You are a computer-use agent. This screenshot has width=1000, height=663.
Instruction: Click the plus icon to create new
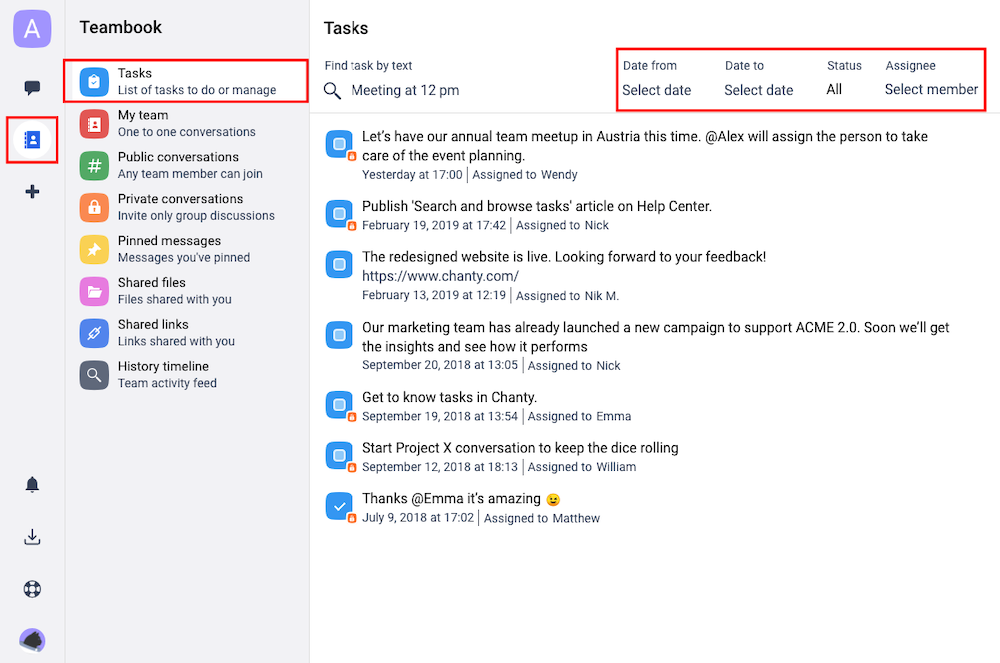point(32,191)
